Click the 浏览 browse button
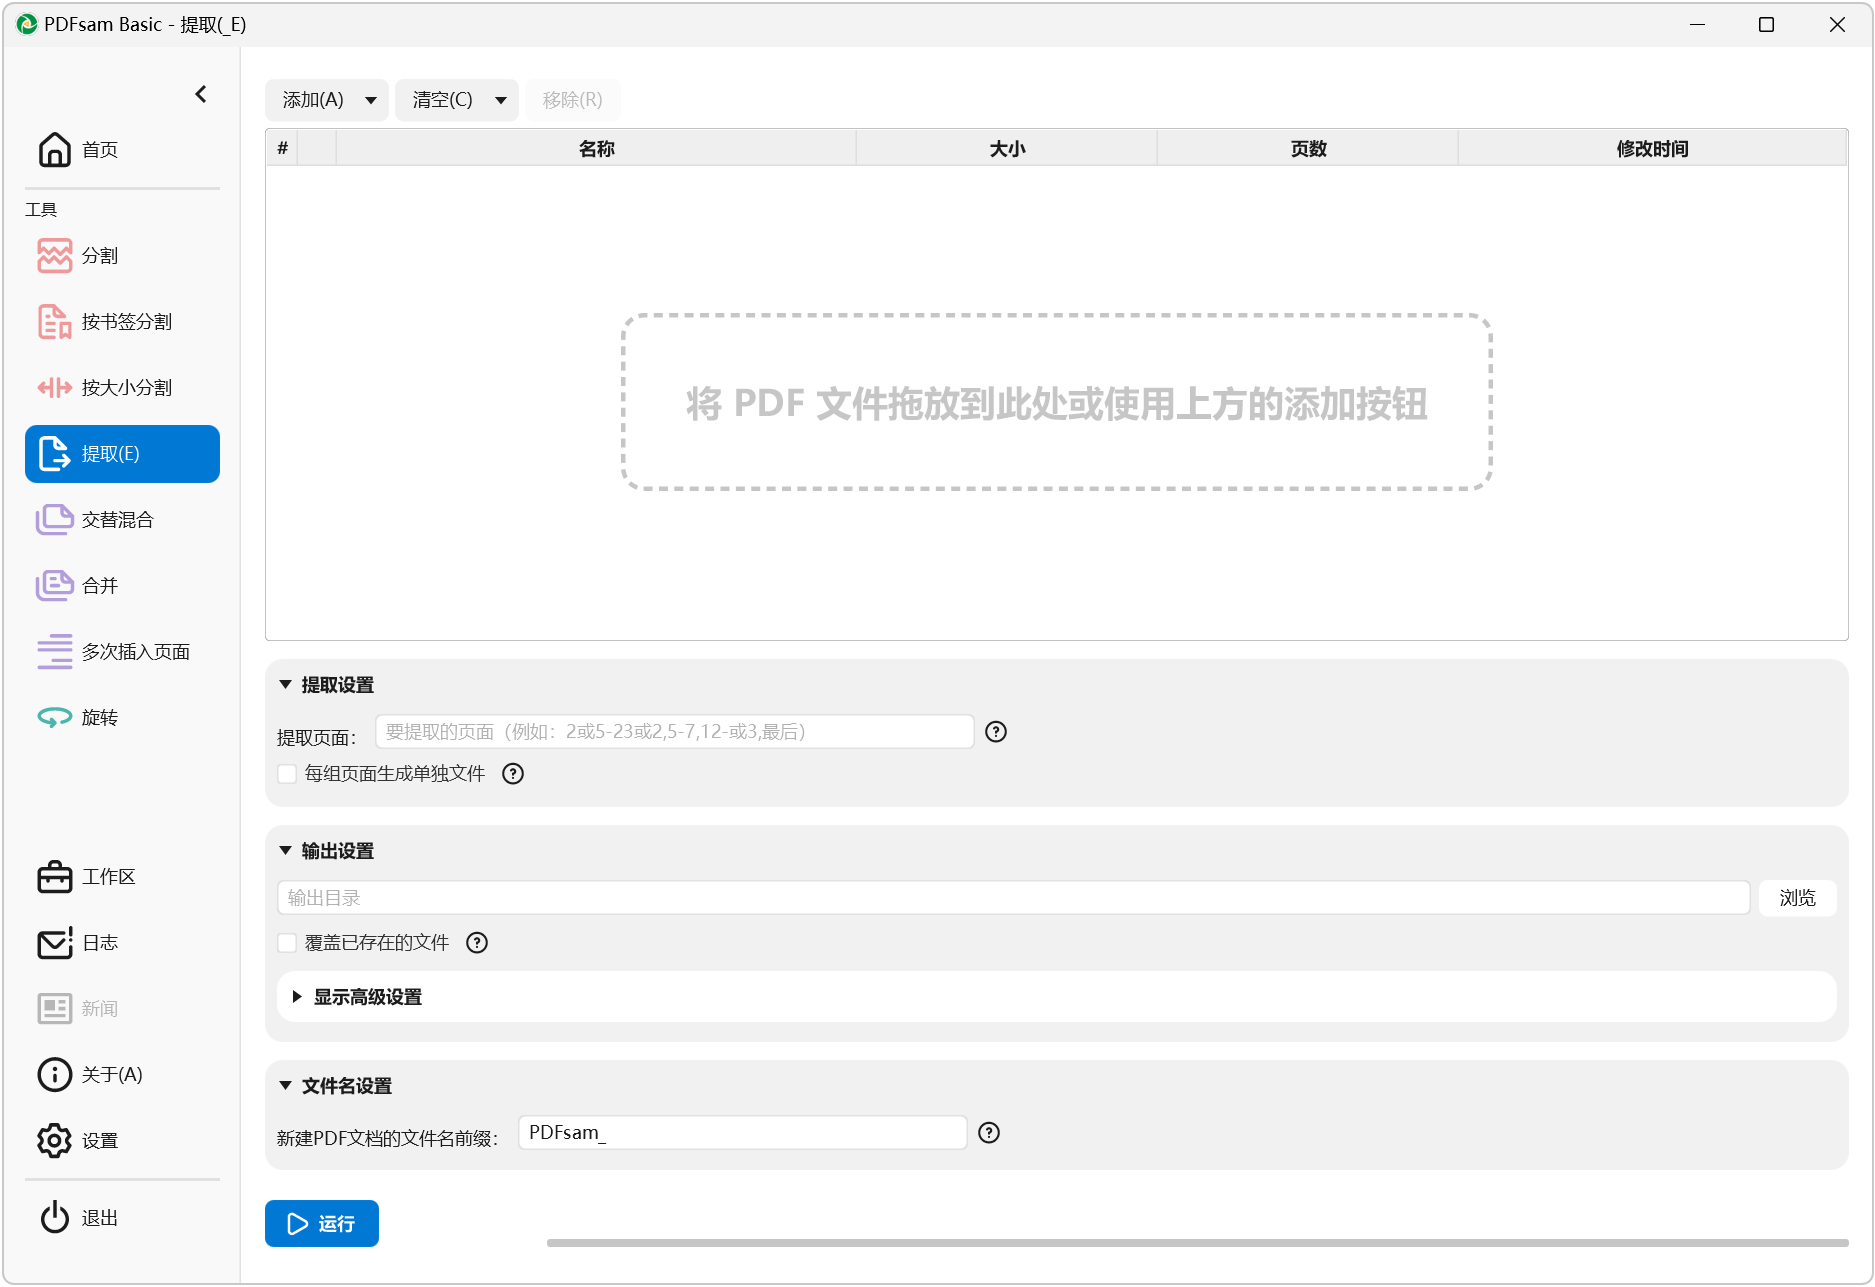Image resolution: width=1875 pixels, height=1287 pixels. [x=1797, y=898]
